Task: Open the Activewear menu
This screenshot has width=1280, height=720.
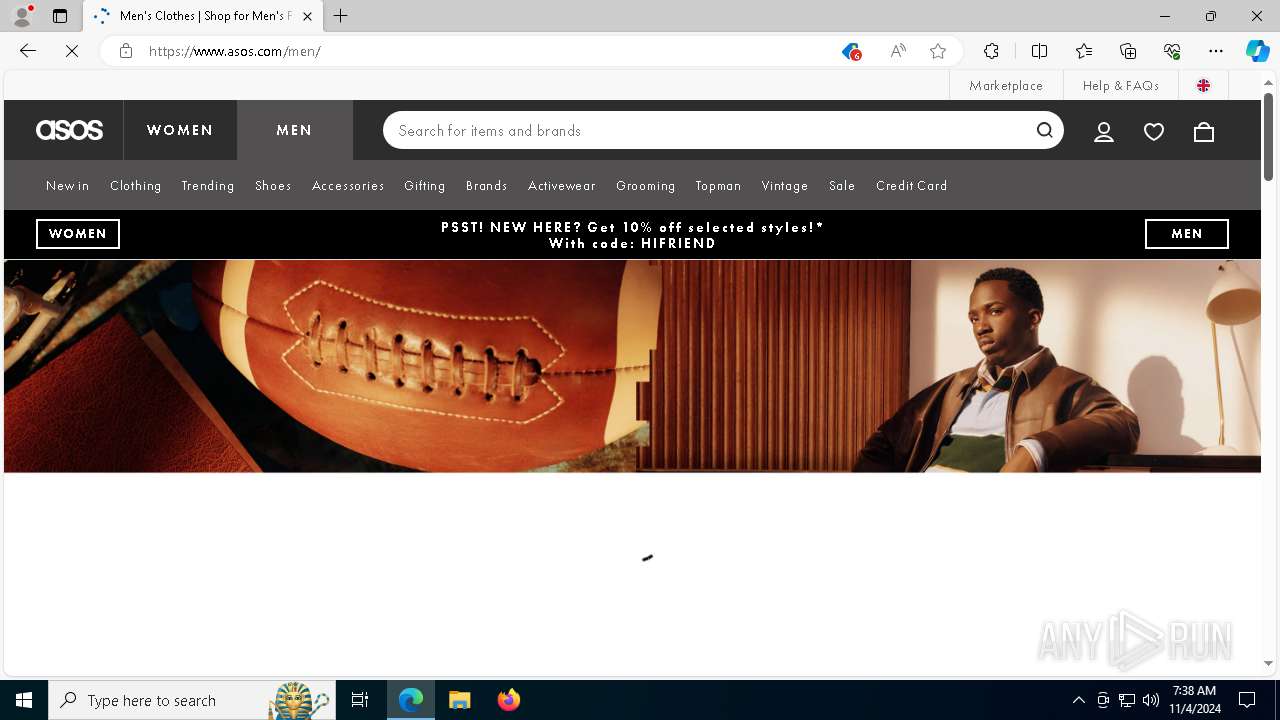Action: pos(562,186)
